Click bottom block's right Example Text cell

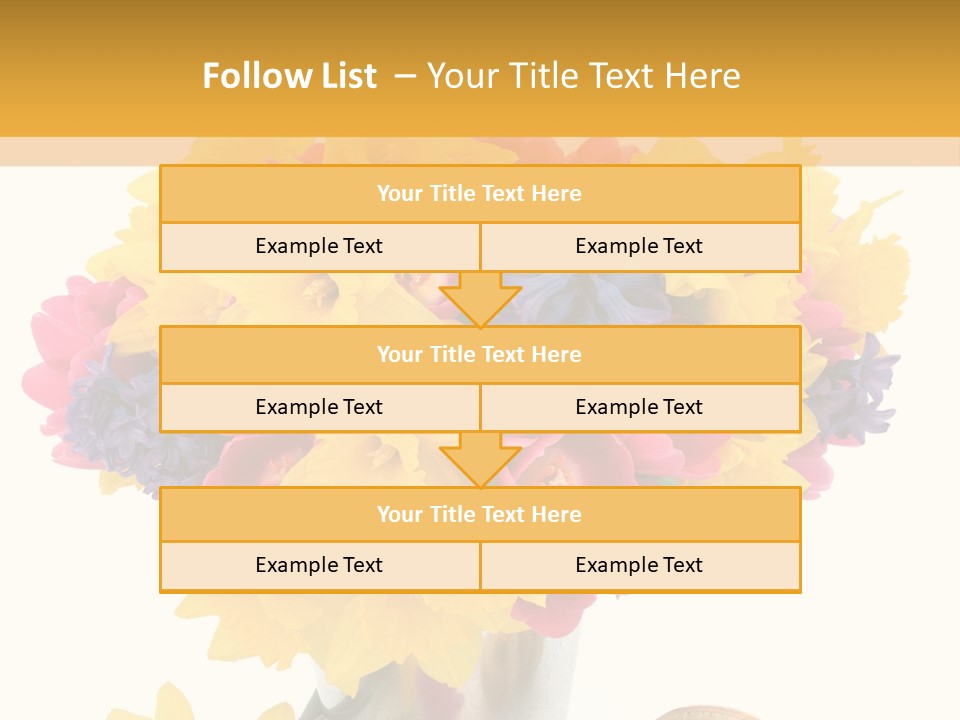pyautogui.click(x=639, y=565)
